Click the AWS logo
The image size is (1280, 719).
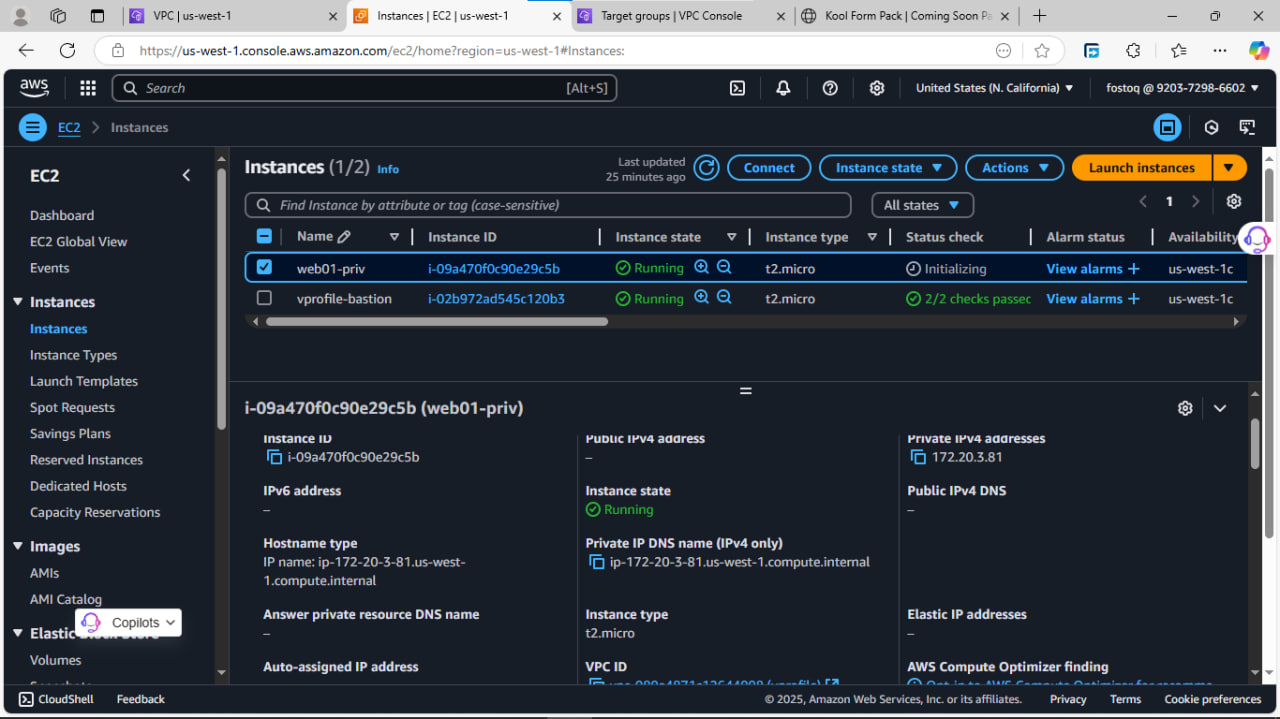(34, 88)
